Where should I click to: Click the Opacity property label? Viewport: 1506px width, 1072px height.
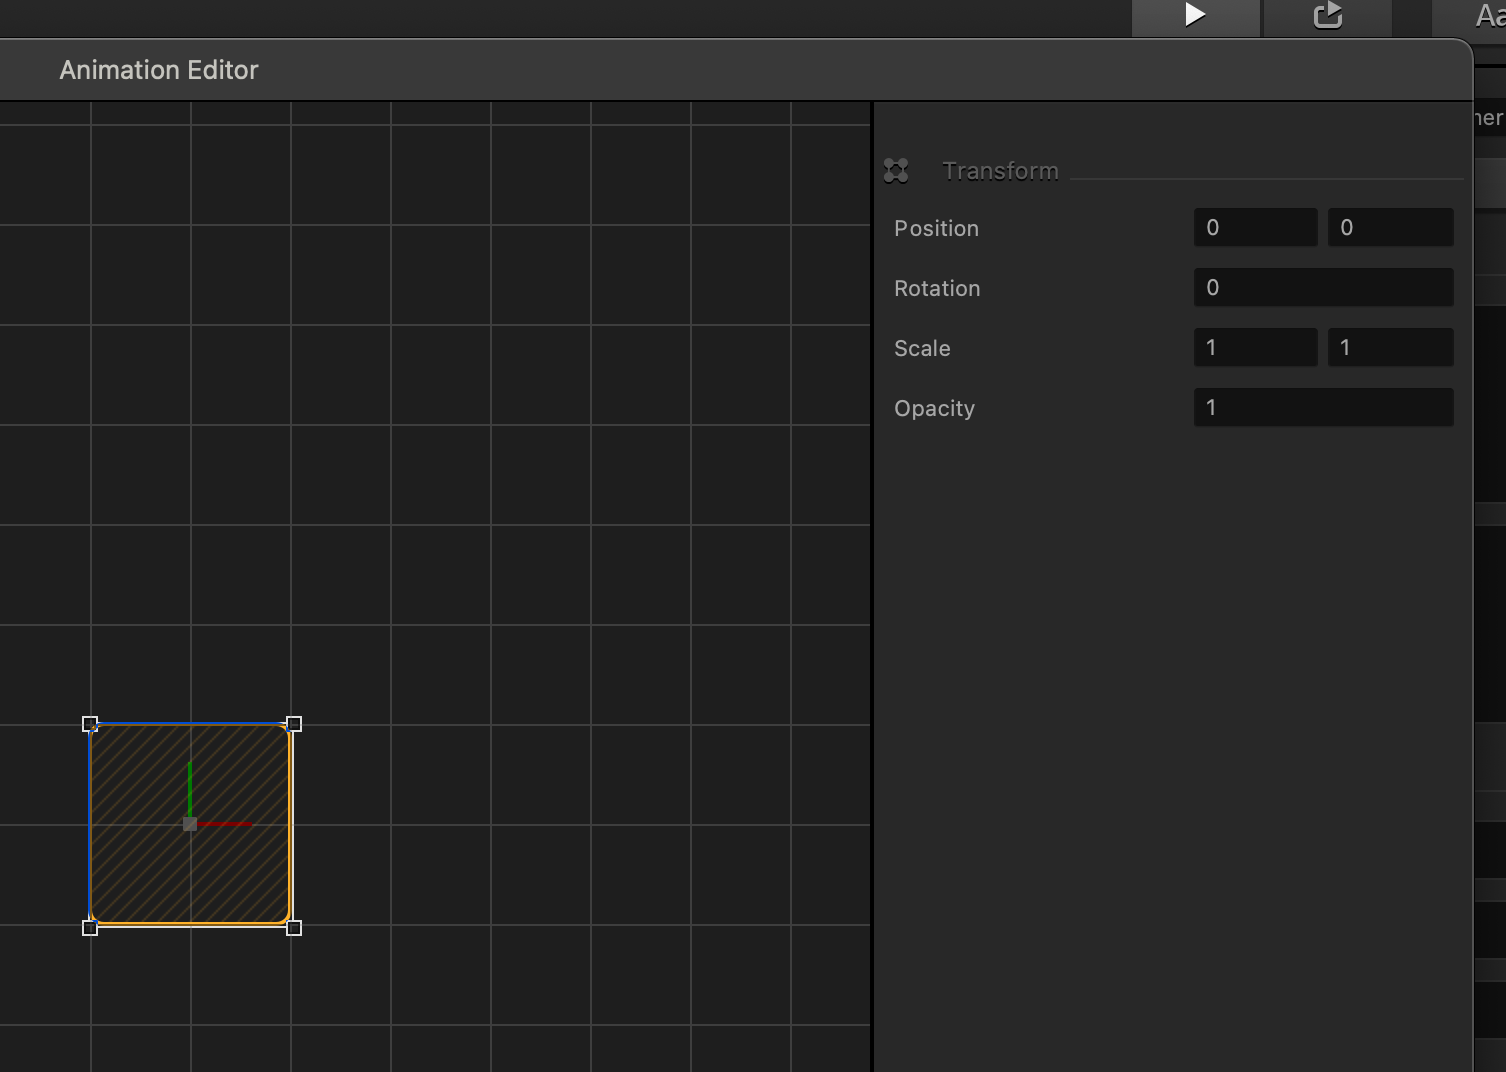[x=934, y=408]
